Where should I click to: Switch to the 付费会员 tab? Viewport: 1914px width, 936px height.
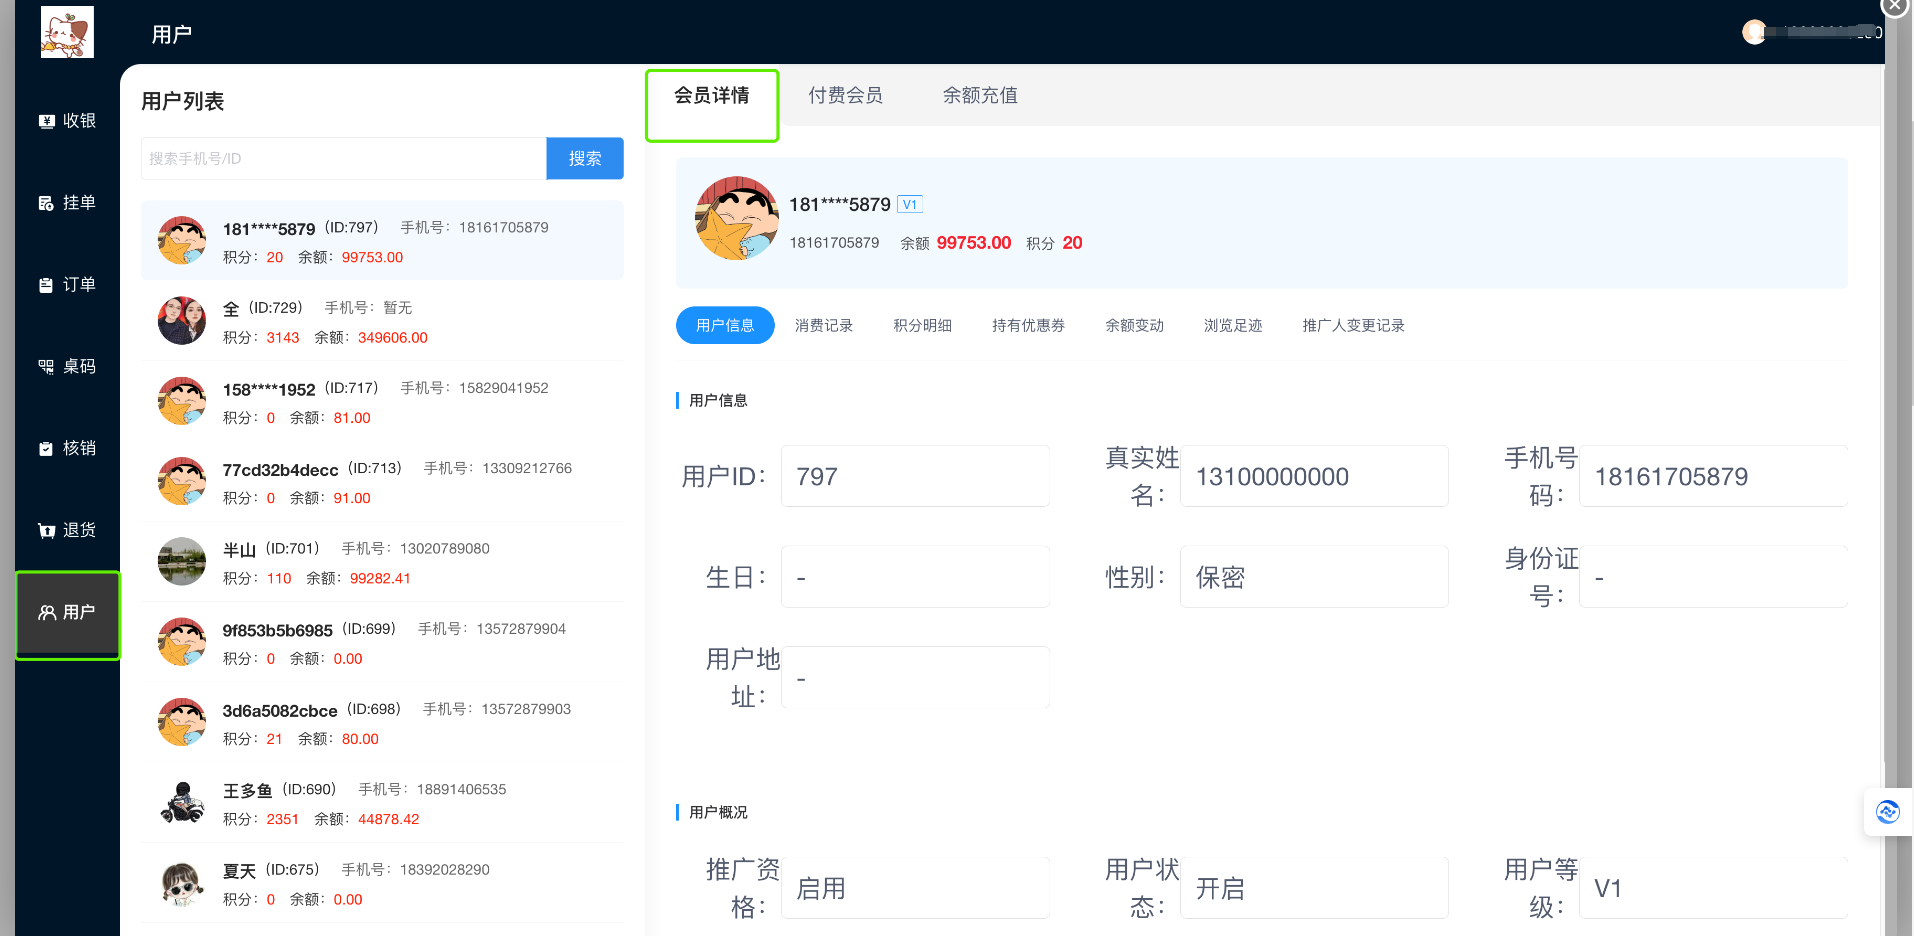pyautogui.click(x=845, y=96)
